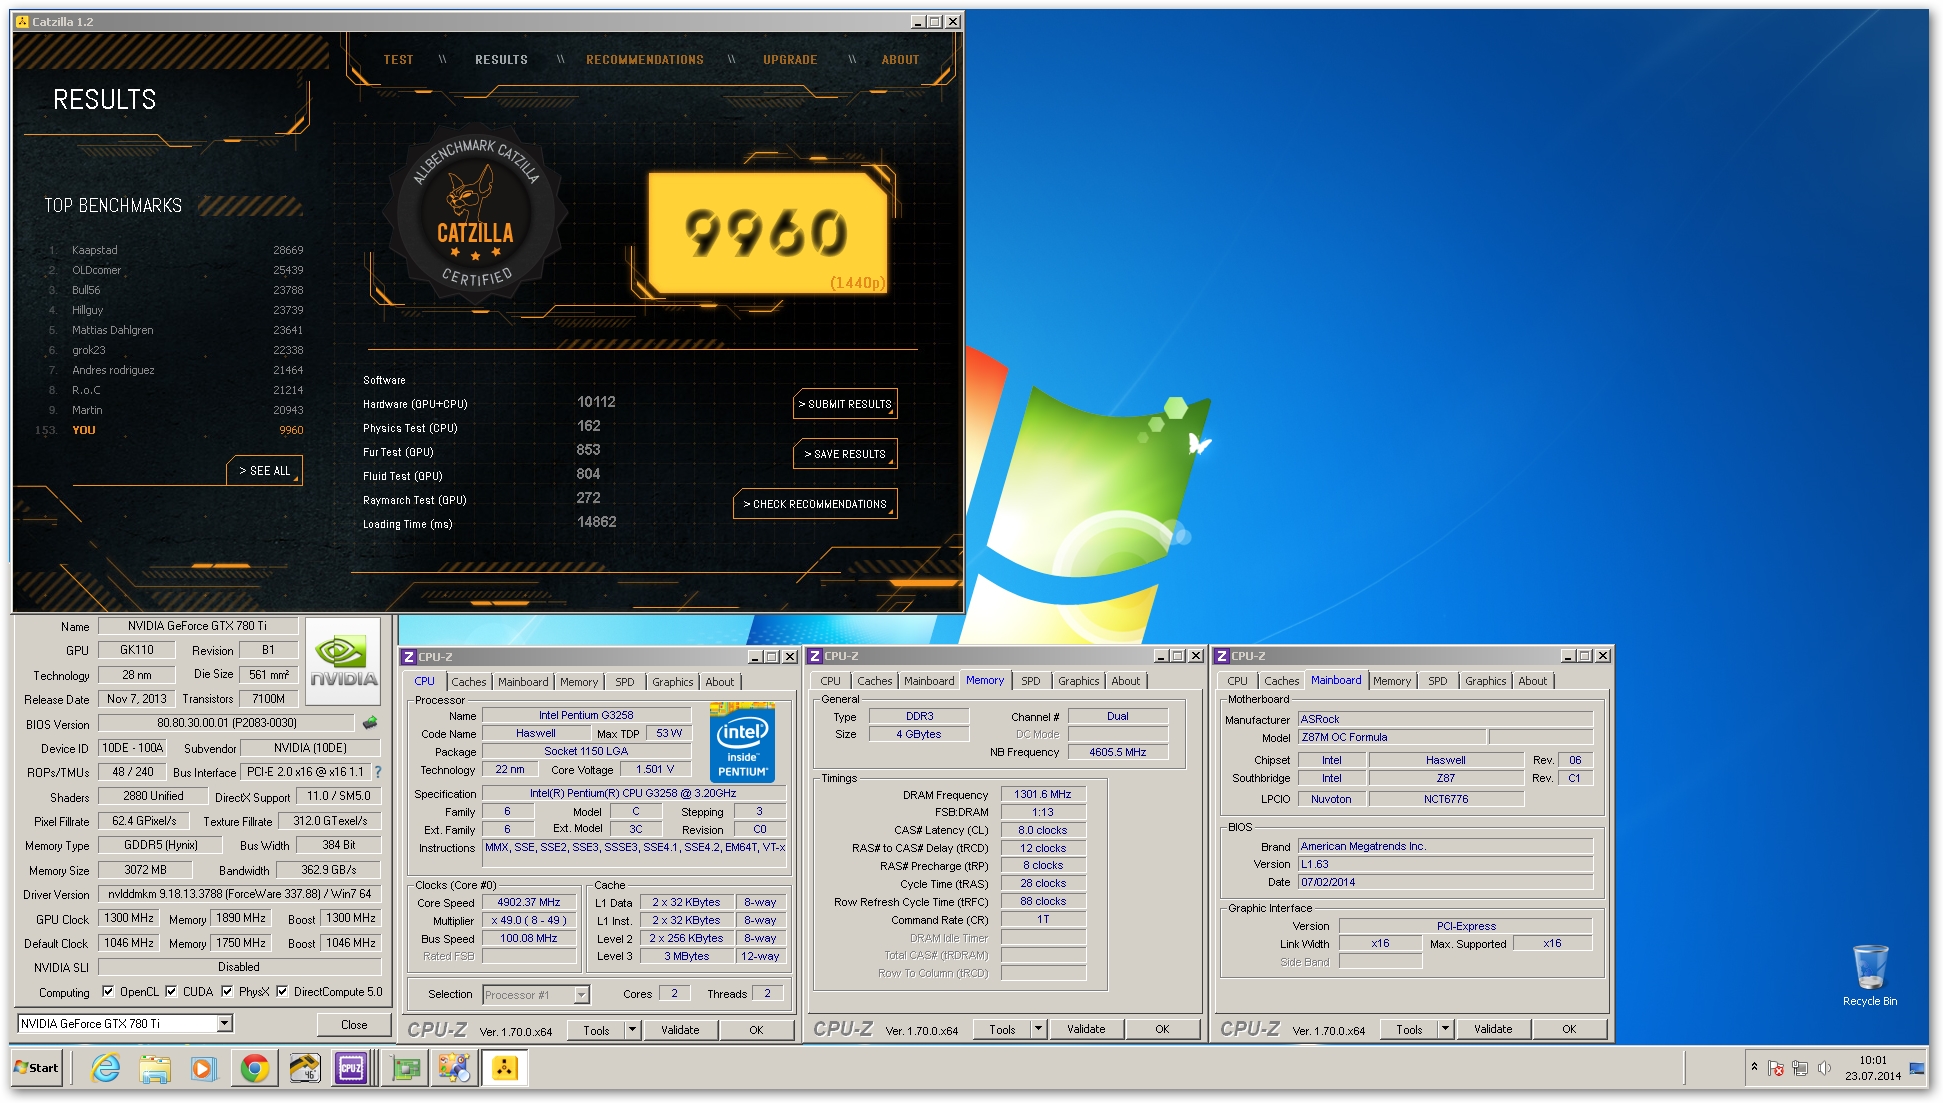Click DRAM Frequency value 1301.6 MHz
This screenshot has height=1103, width=1943.
1043,794
